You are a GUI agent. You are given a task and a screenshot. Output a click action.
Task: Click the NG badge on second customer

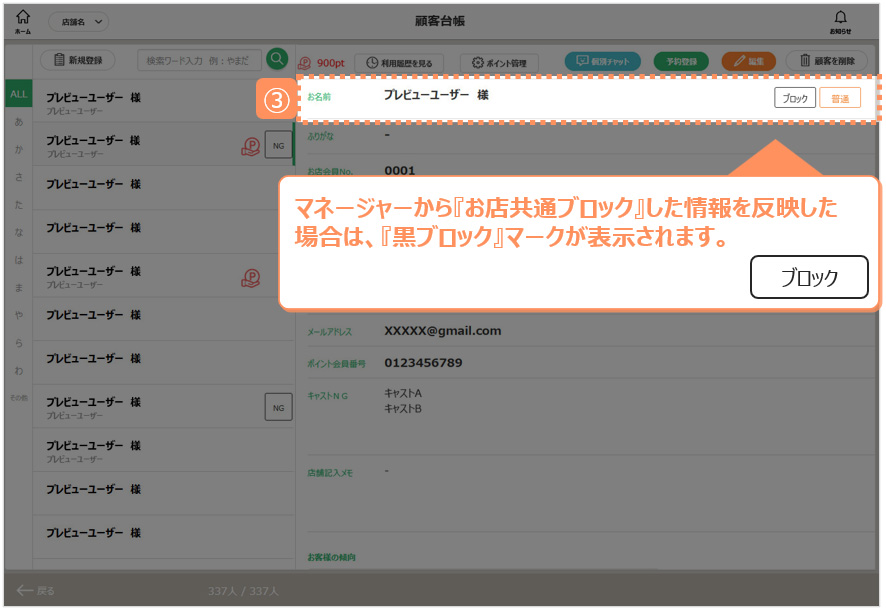[278, 146]
